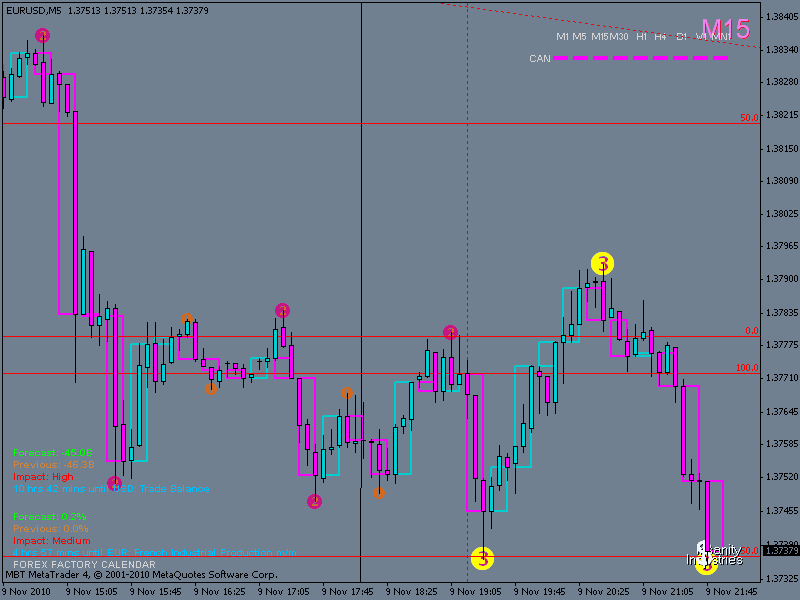Click the magenta 2 marker at the high near 17:05
This screenshot has width=800, height=600.
[x=282, y=310]
